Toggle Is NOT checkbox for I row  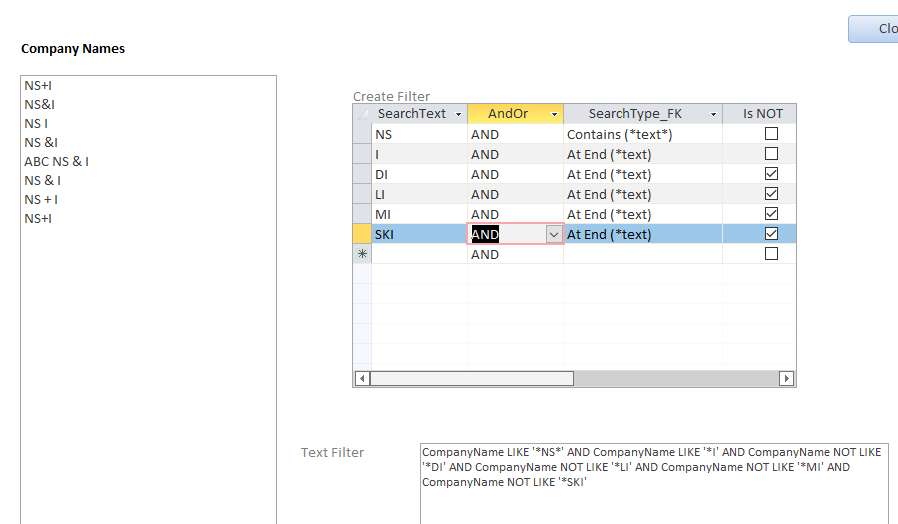coord(771,153)
